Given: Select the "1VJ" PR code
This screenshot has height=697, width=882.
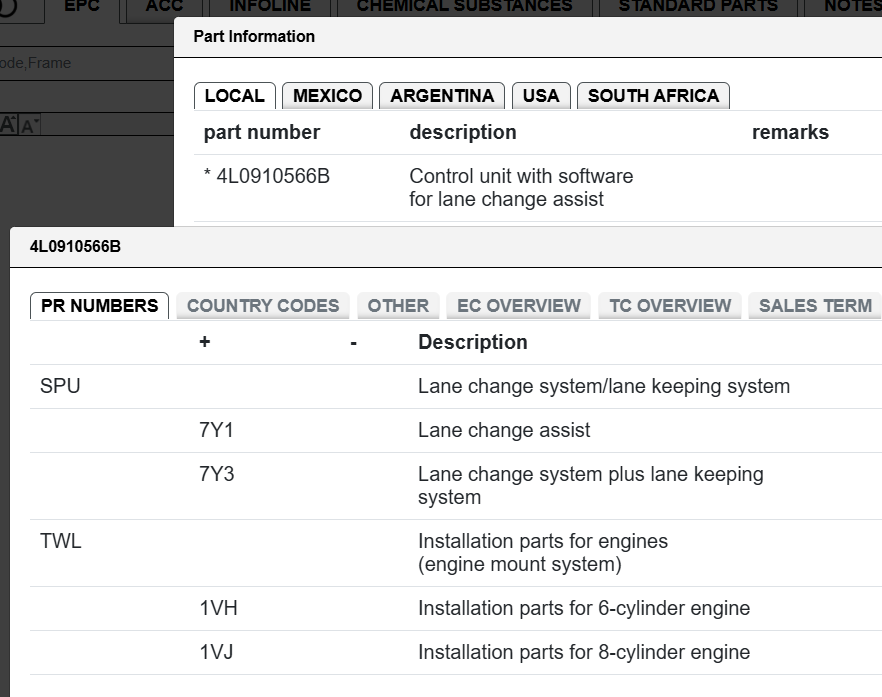Looking at the screenshot, I should pyautogui.click(x=216, y=652).
